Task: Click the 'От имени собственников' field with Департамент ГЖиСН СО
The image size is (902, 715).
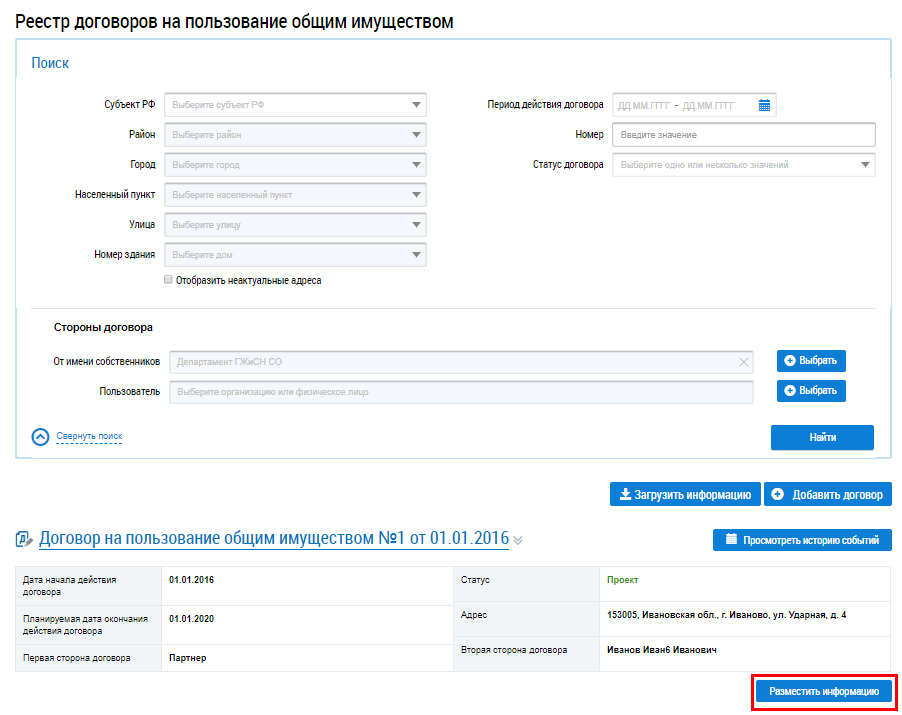Action: click(x=461, y=362)
